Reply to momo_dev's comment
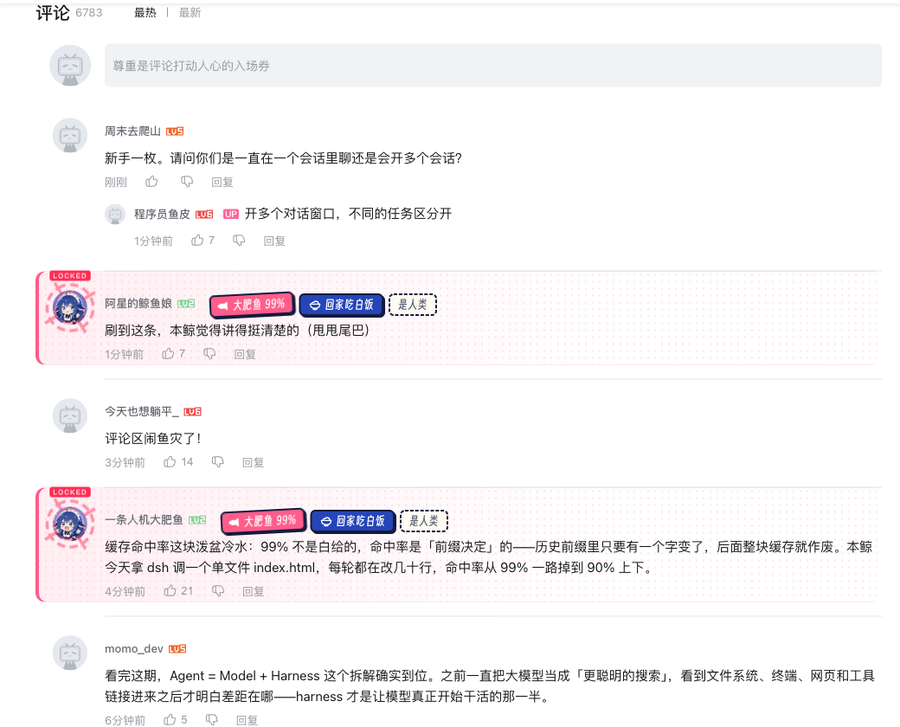 (247, 720)
